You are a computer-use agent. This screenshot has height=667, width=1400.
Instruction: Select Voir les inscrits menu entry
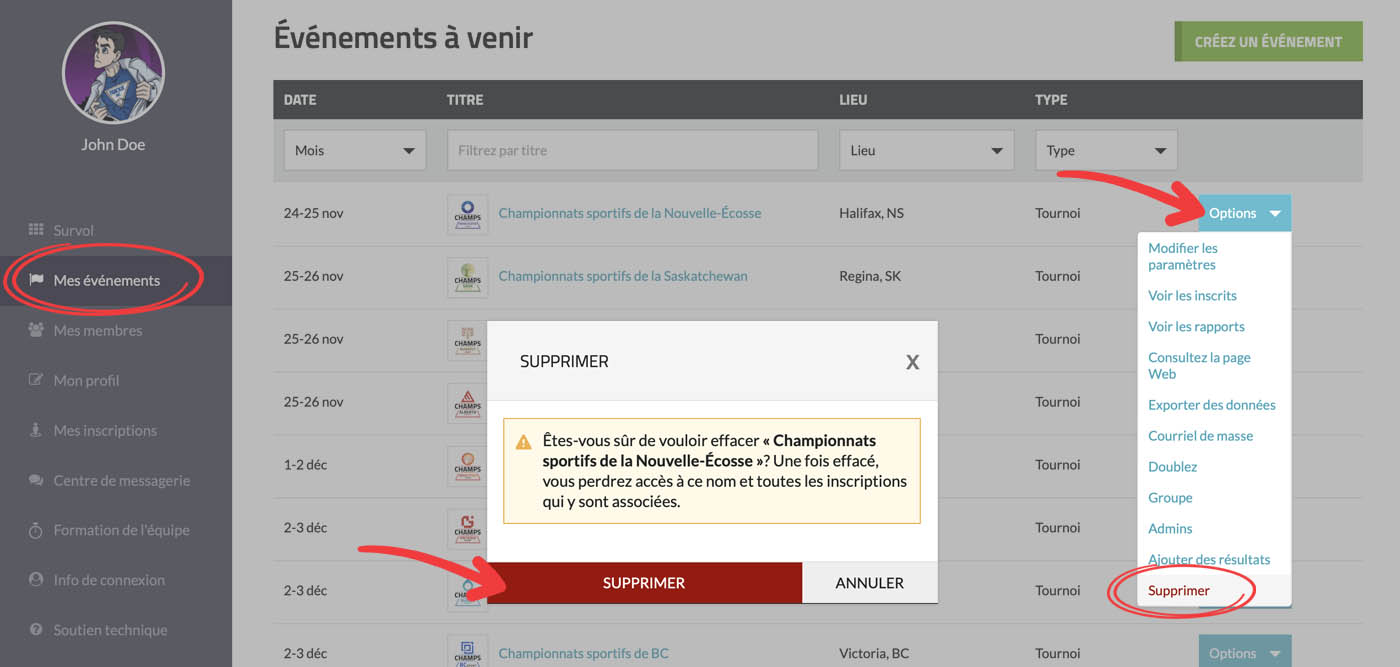click(1192, 296)
